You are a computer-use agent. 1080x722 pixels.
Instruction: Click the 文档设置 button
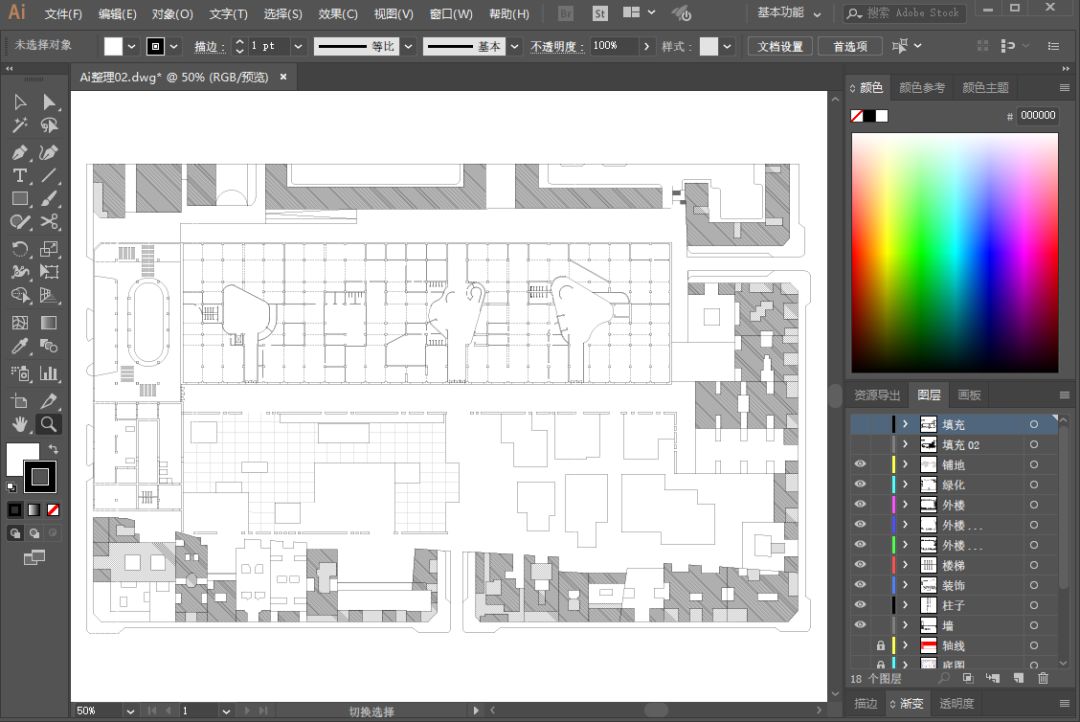click(780, 47)
